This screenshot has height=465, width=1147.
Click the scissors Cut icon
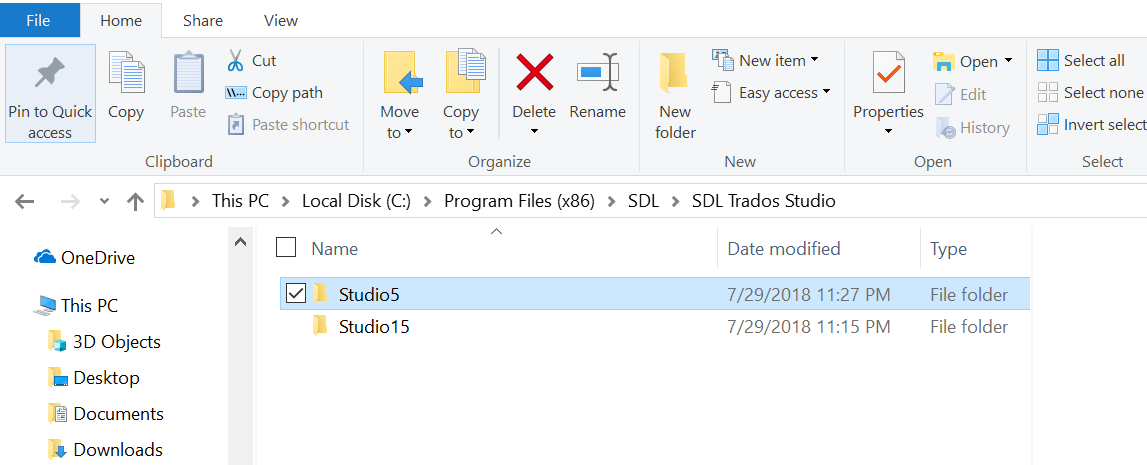tap(235, 61)
